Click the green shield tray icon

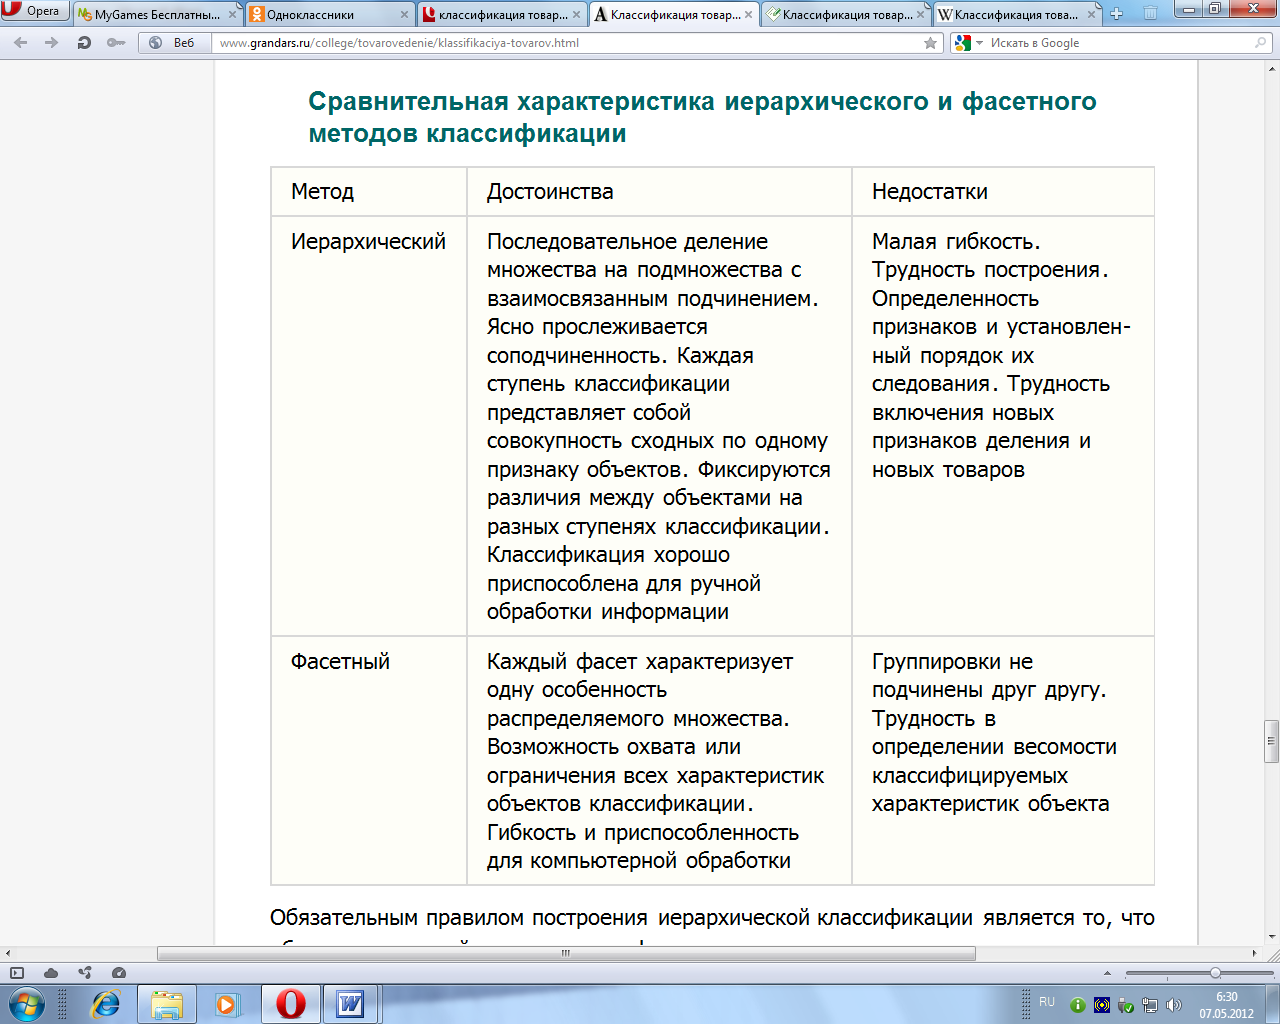click(x=1126, y=1005)
